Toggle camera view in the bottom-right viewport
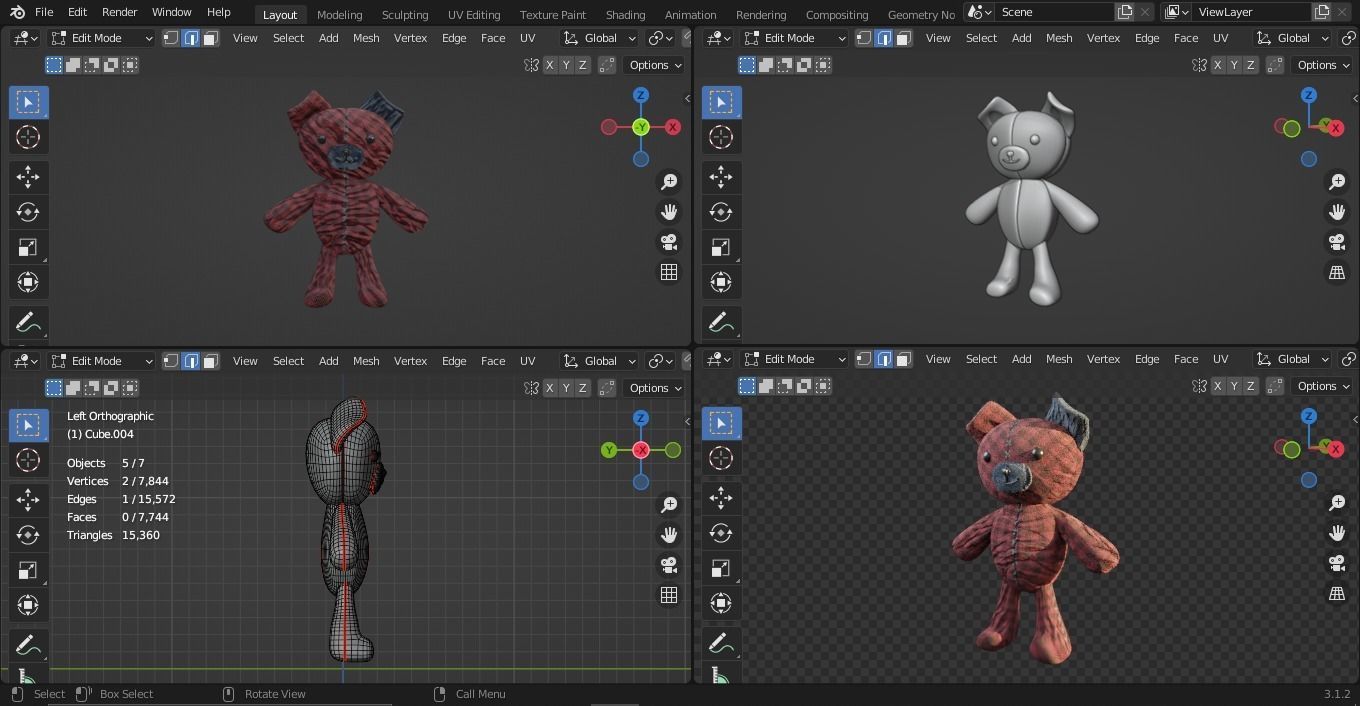Image resolution: width=1360 pixels, height=706 pixels. [1337, 563]
